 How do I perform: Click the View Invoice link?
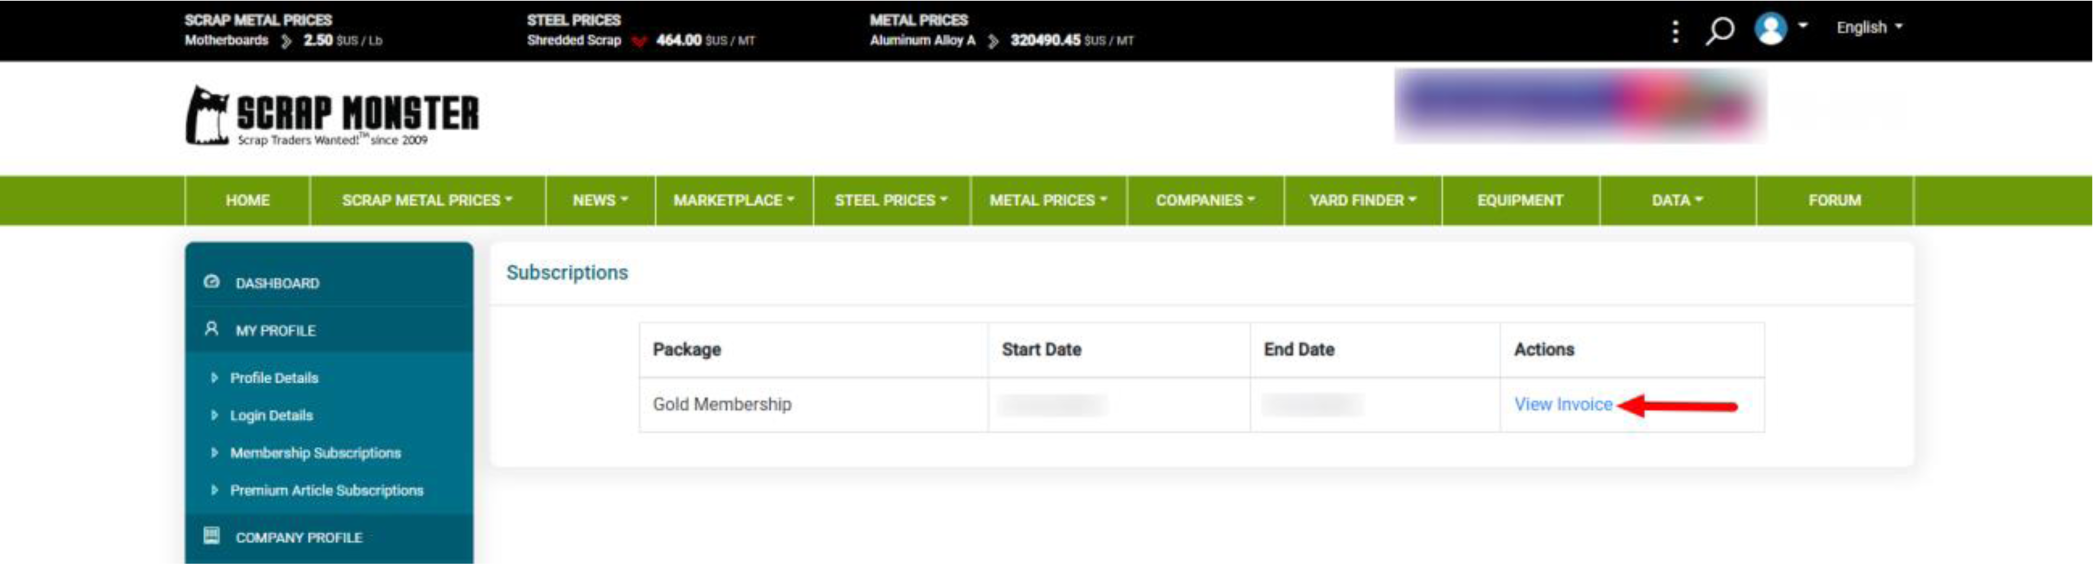click(1562, 404)
